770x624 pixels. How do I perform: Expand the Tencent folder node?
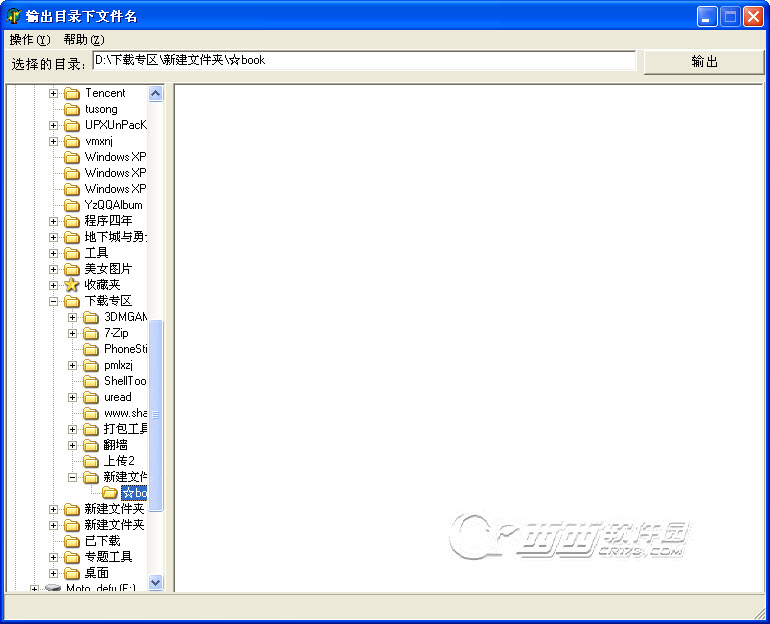click(x=54, y=93)
